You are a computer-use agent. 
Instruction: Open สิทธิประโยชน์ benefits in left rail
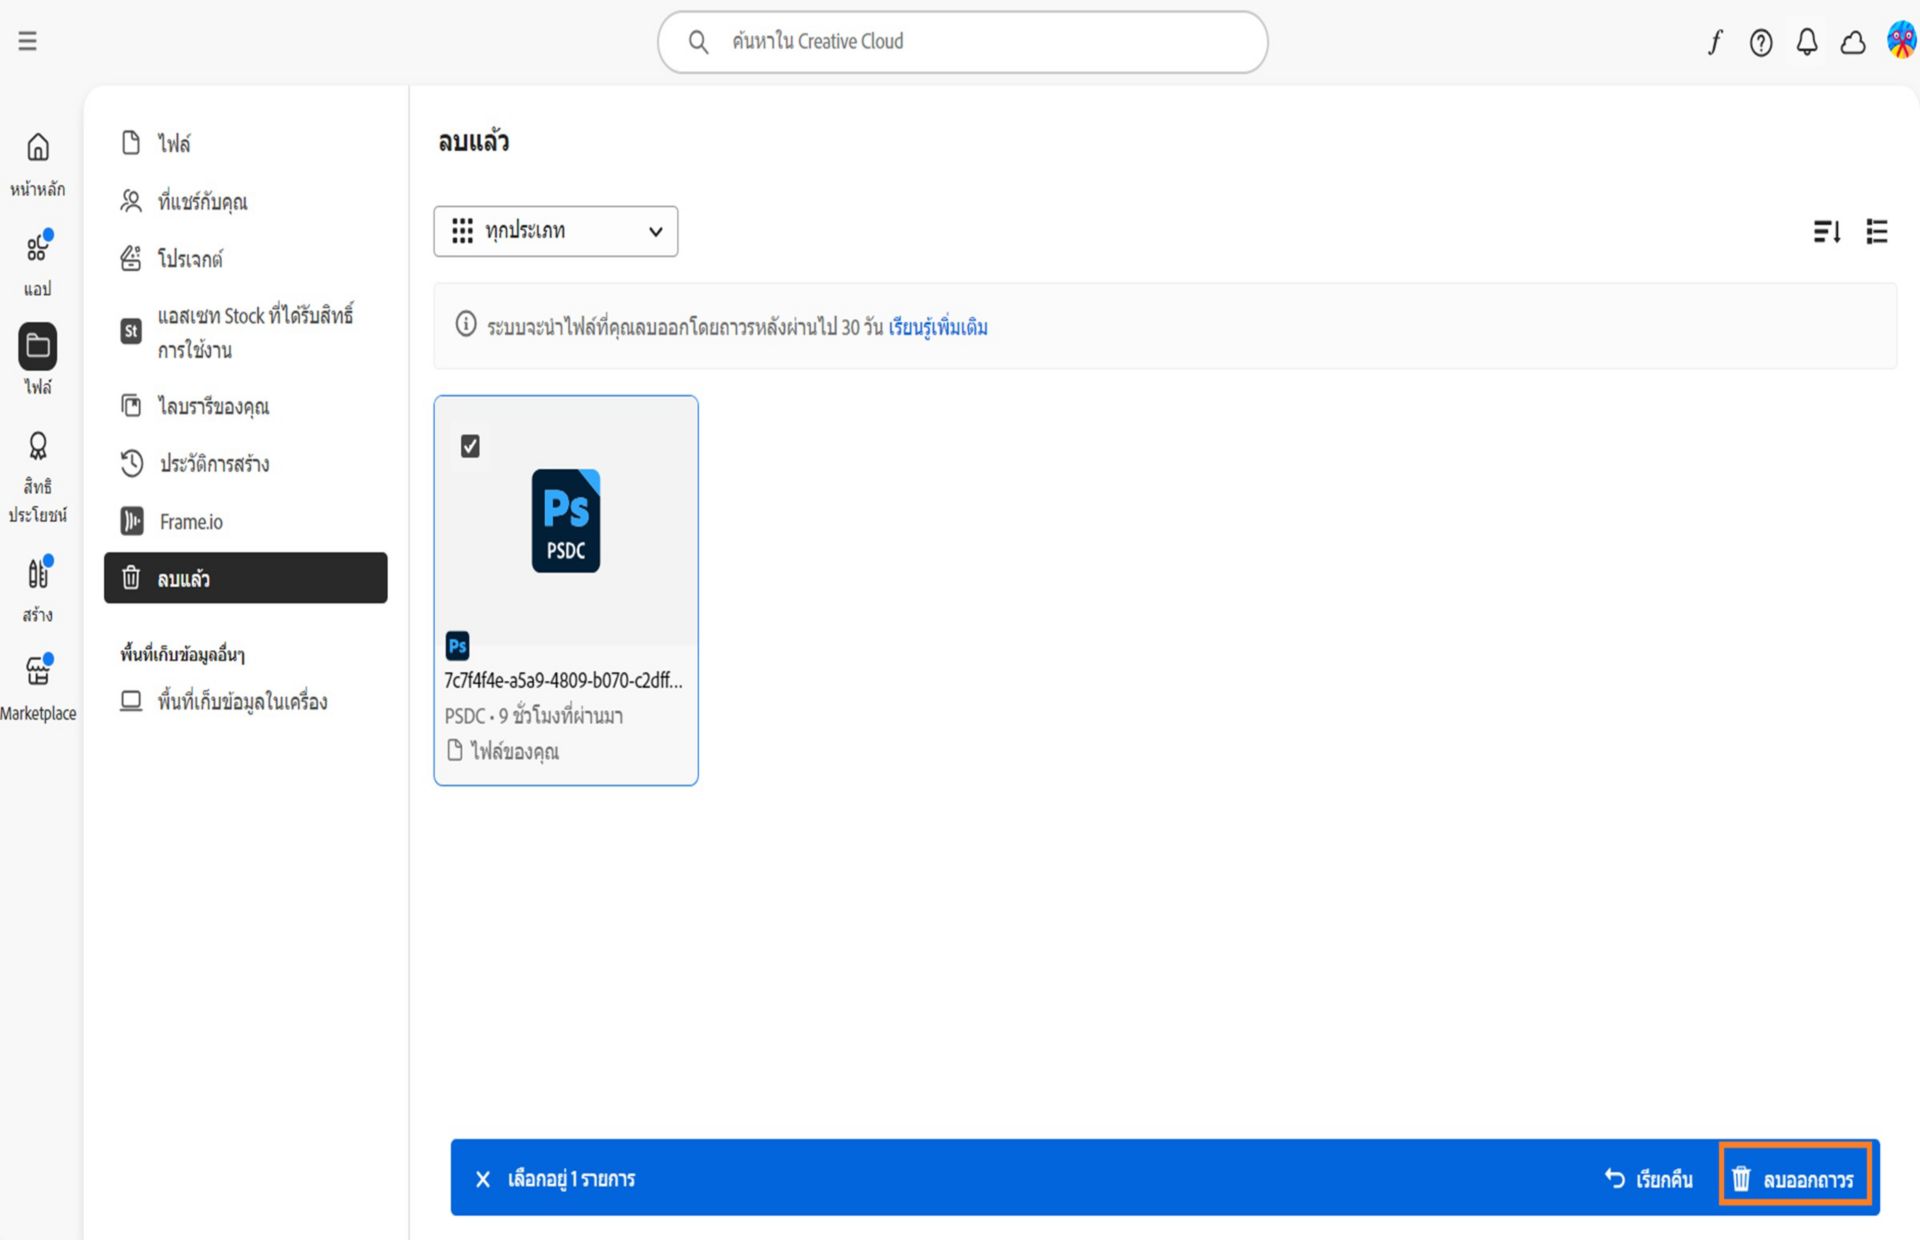(38, 478)
